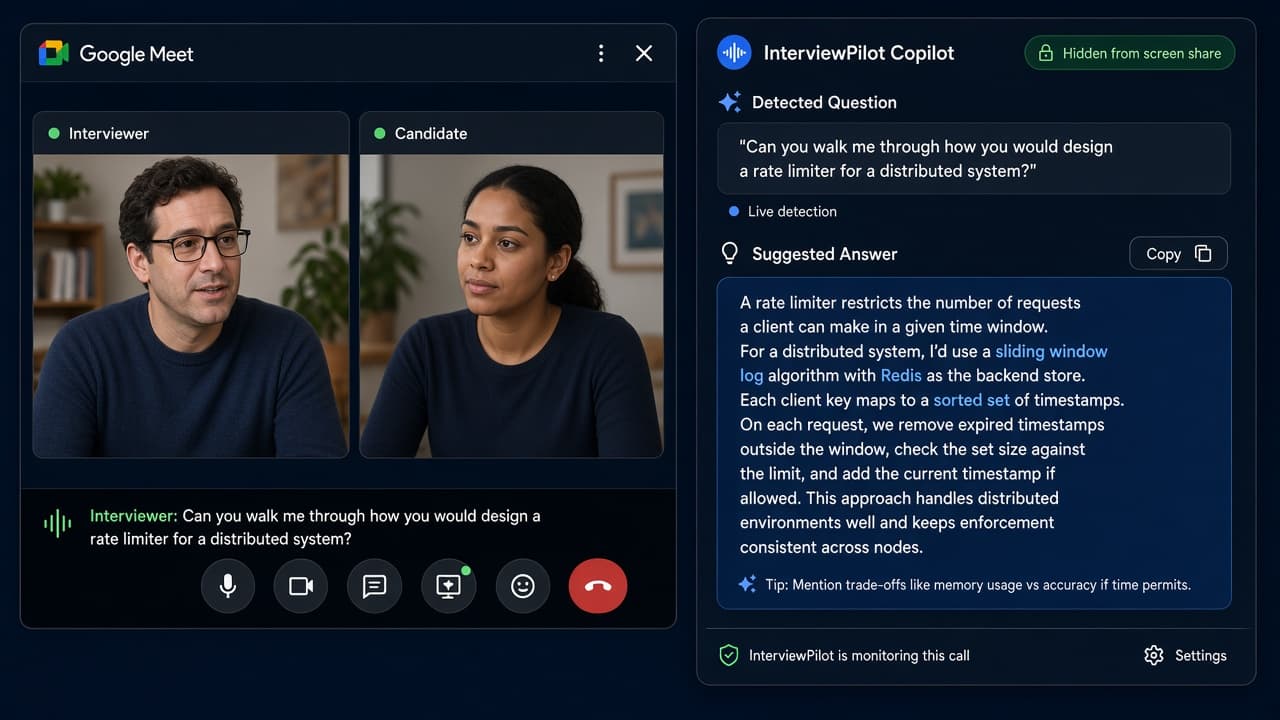Open the emoji reactions button

point(523,586)
